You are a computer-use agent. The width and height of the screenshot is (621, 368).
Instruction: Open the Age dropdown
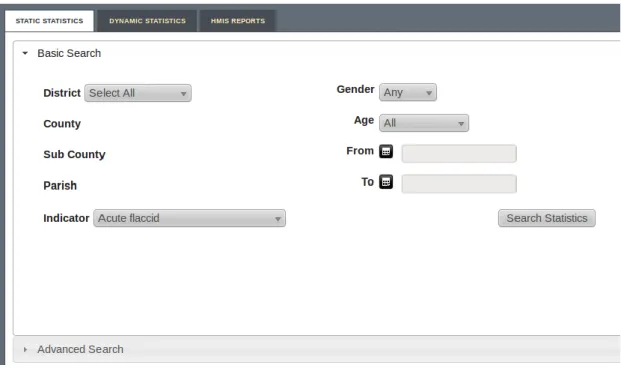point(424,123)
